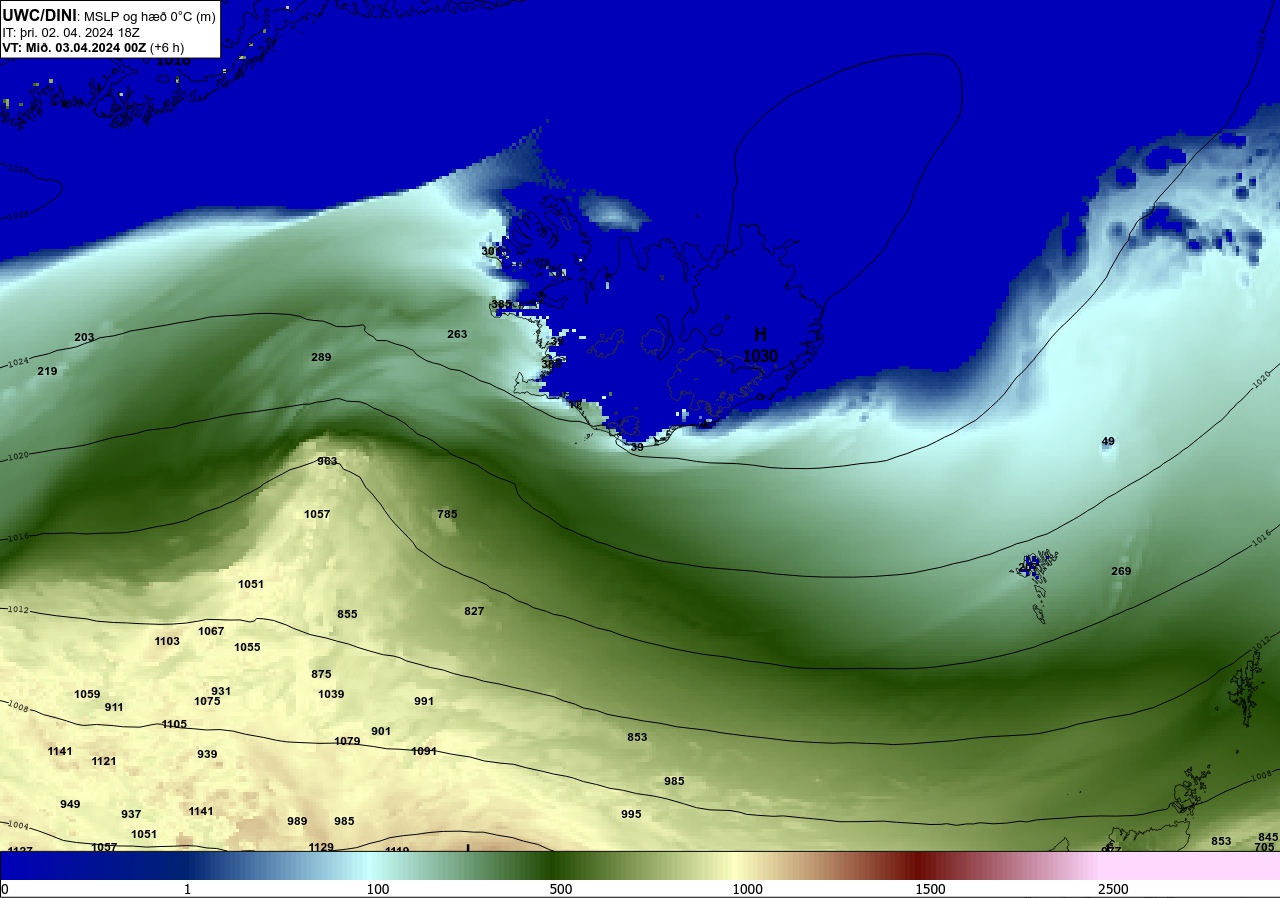This screenshot has width=1280, height=898.
Task: Click the freezing level value 49
Action: click(x=1108, y=441)
